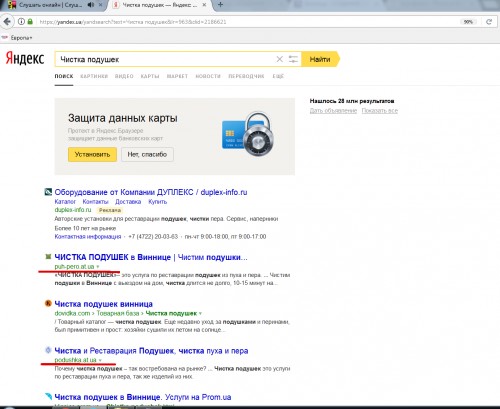Open Доставка sitelink under ДУПЛЕКС ad
Image resolution: width=500 pixels, height=409 pixels.
click(x=128, y=202)
